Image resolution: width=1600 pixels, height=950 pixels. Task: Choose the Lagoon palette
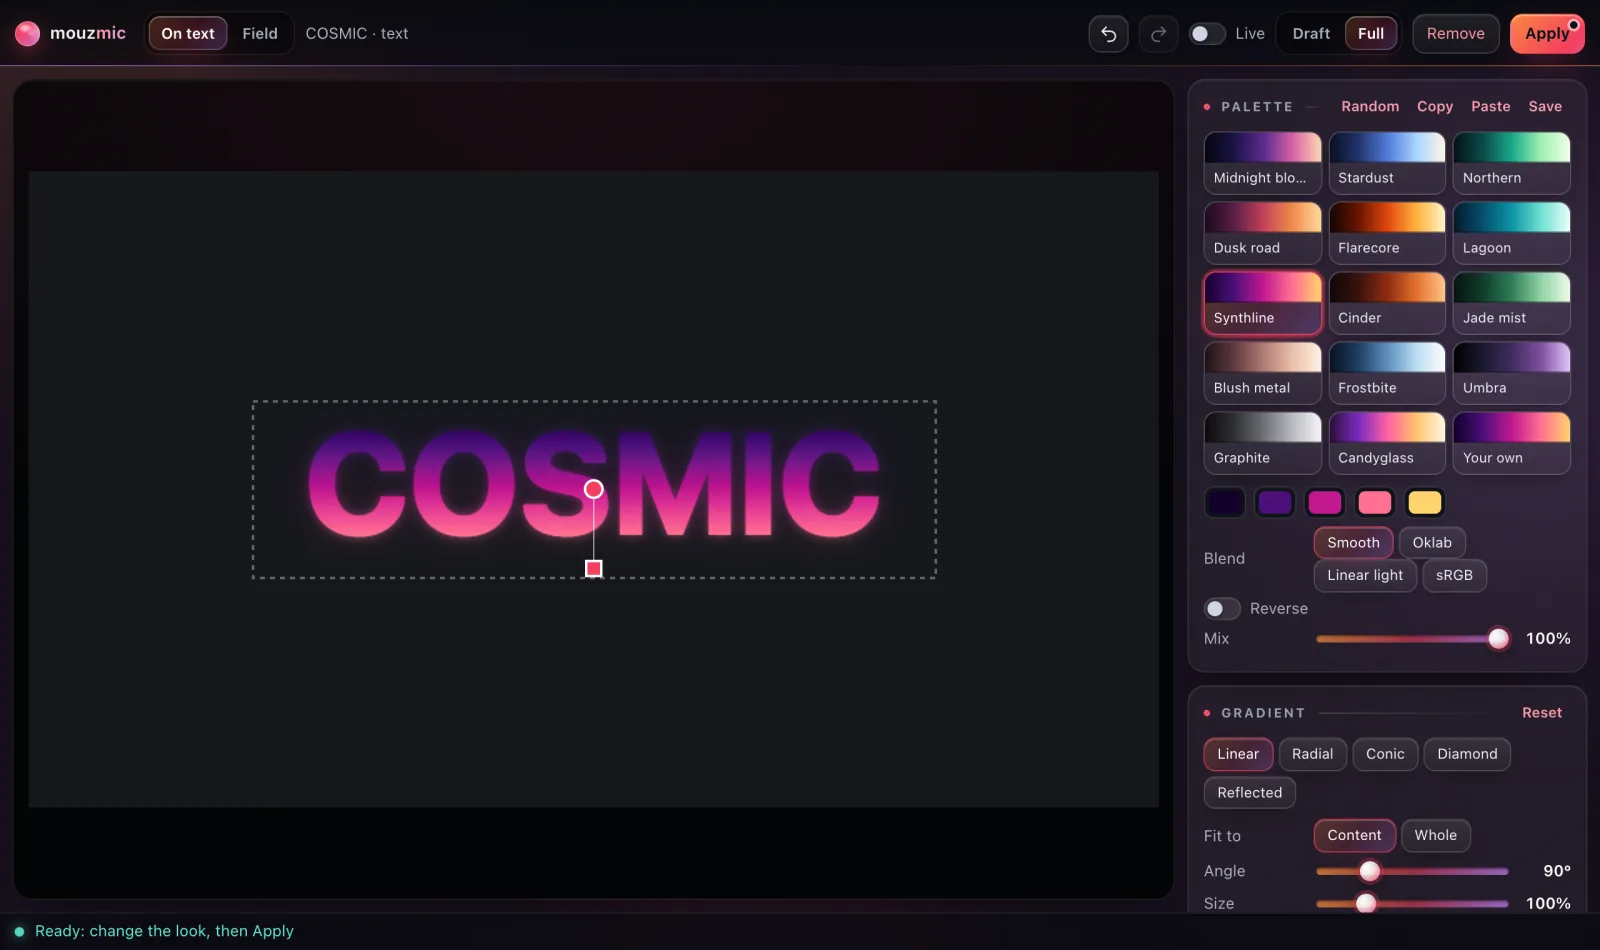[1512, 233]
